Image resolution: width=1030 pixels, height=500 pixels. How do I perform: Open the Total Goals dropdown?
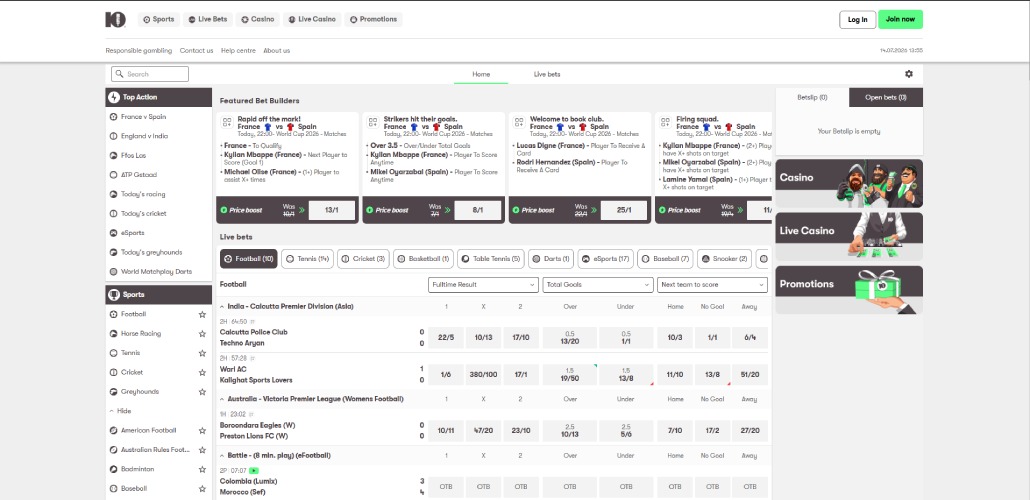point(598,284)
